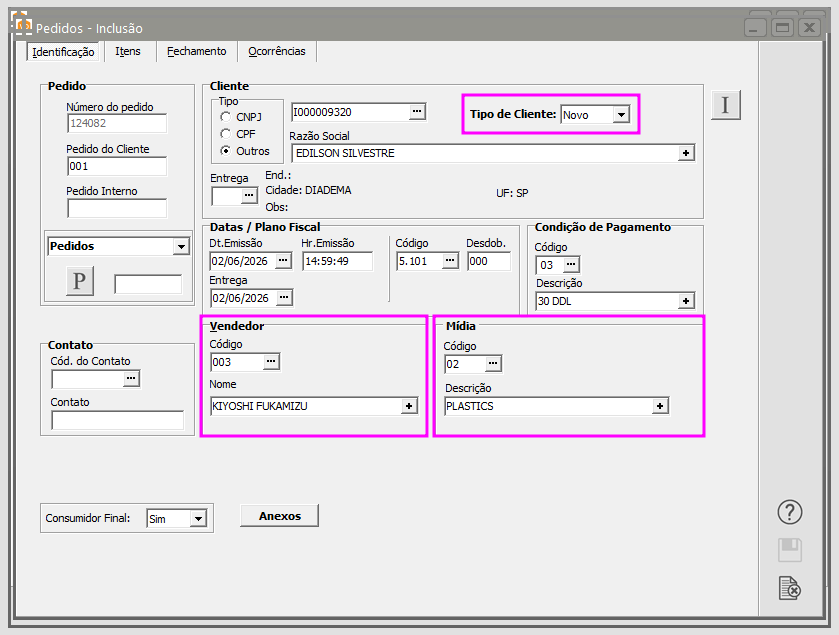Select CNPJ client type radio

pyautogui.click(x=226, y=117)
